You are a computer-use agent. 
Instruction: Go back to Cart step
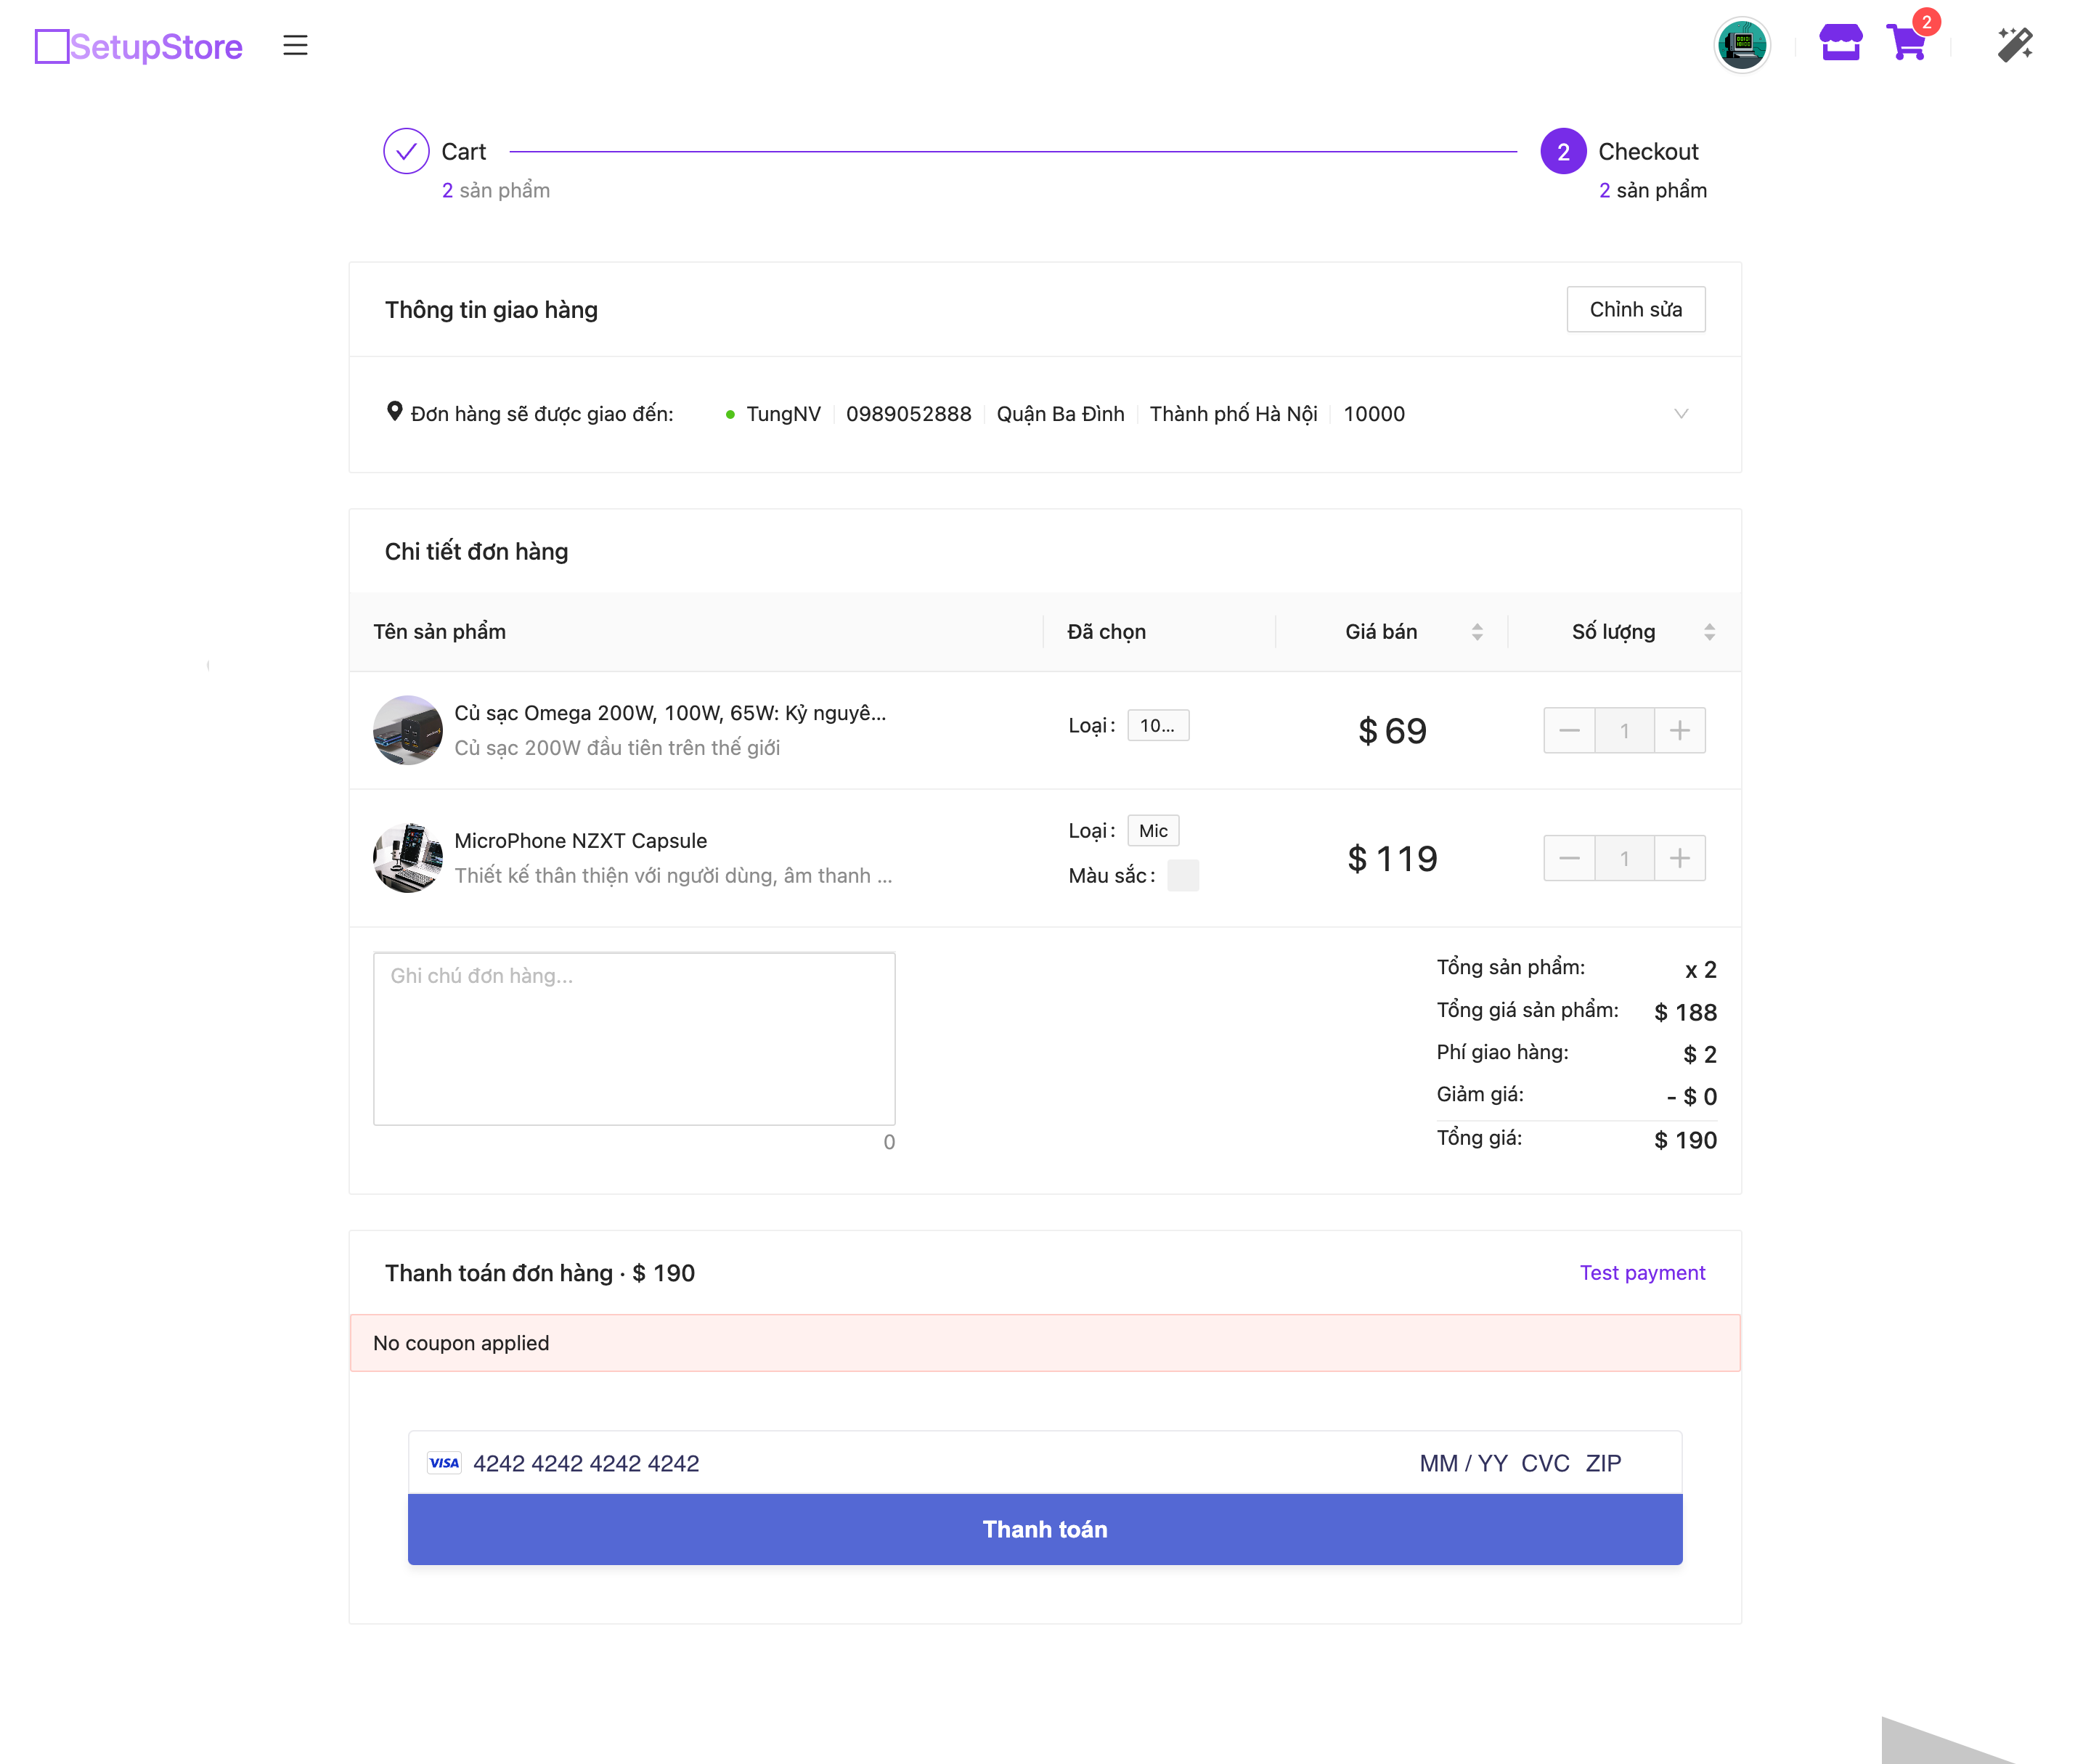463,151
